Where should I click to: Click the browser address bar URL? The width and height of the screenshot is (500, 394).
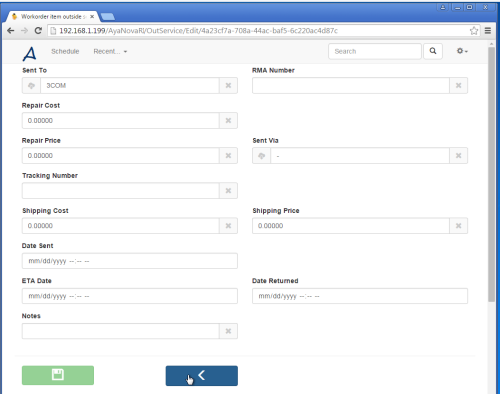coord(198,31)
